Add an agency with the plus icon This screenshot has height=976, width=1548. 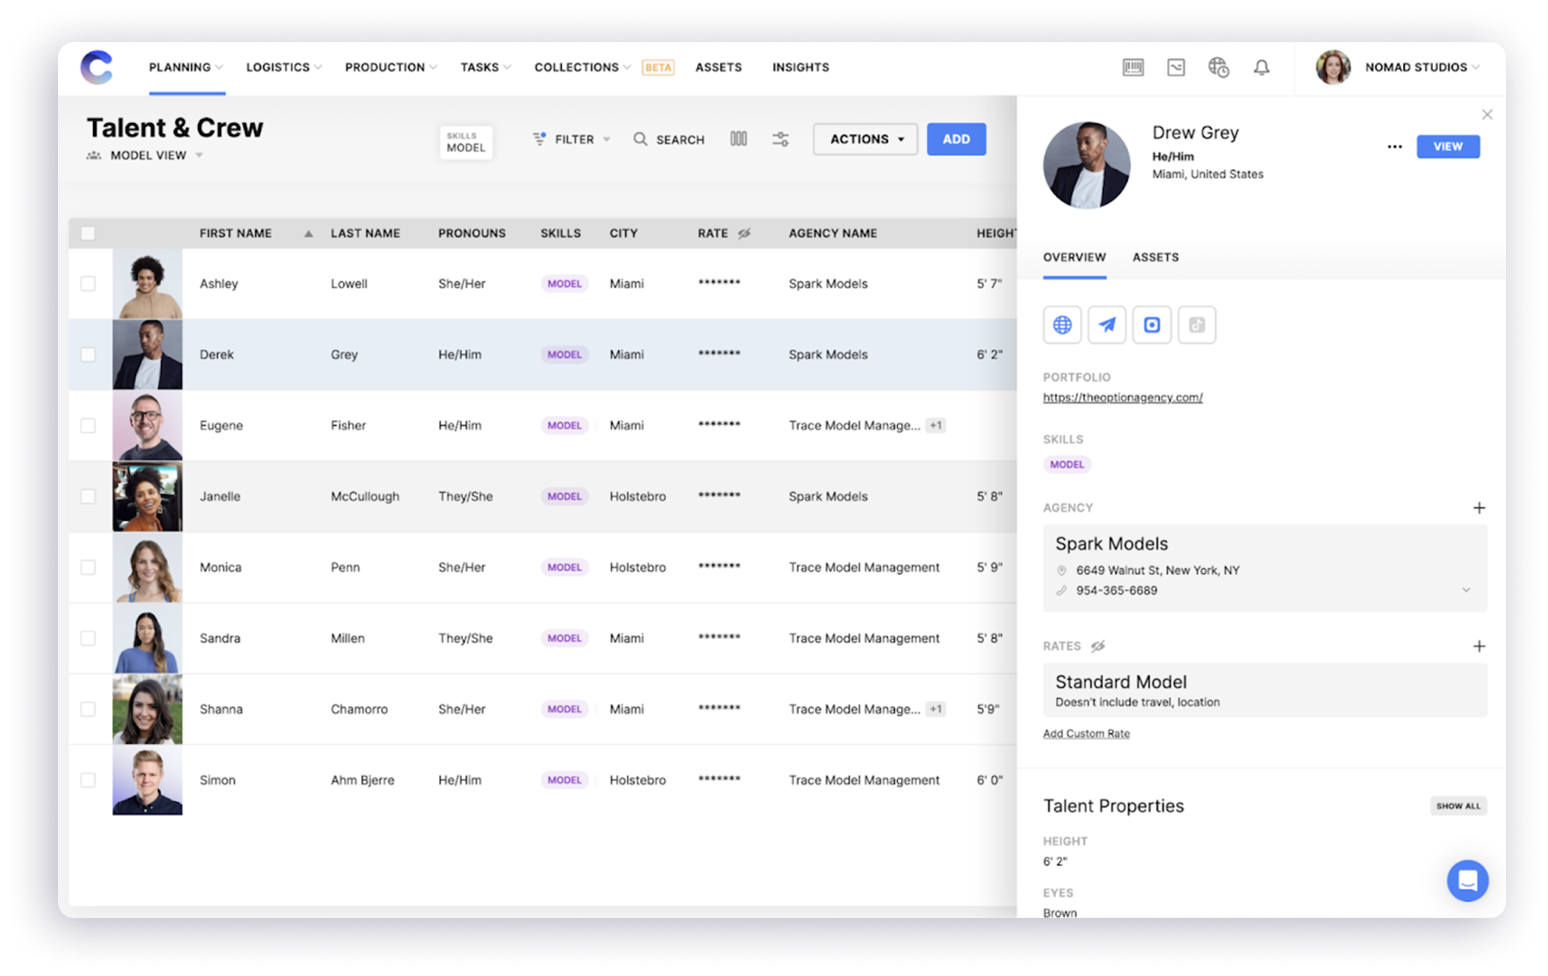[x=1479, y=508]
